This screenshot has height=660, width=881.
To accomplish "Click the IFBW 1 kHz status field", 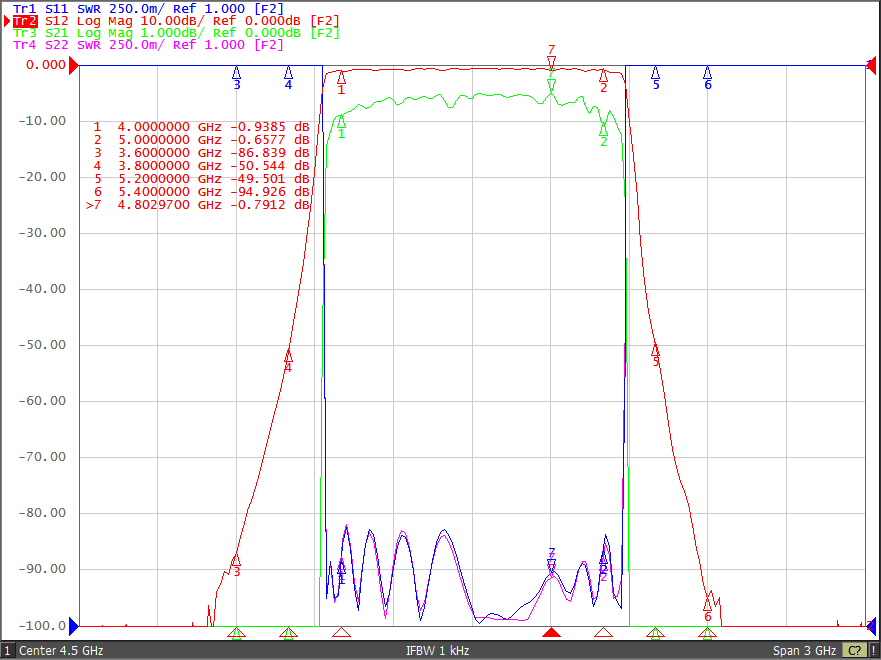I will (437, 651).
